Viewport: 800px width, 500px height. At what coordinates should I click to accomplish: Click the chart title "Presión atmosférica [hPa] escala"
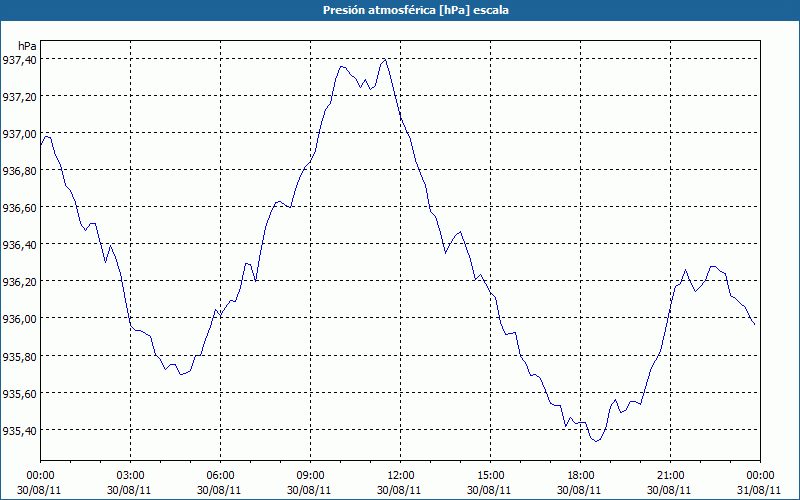pos(416,10)
